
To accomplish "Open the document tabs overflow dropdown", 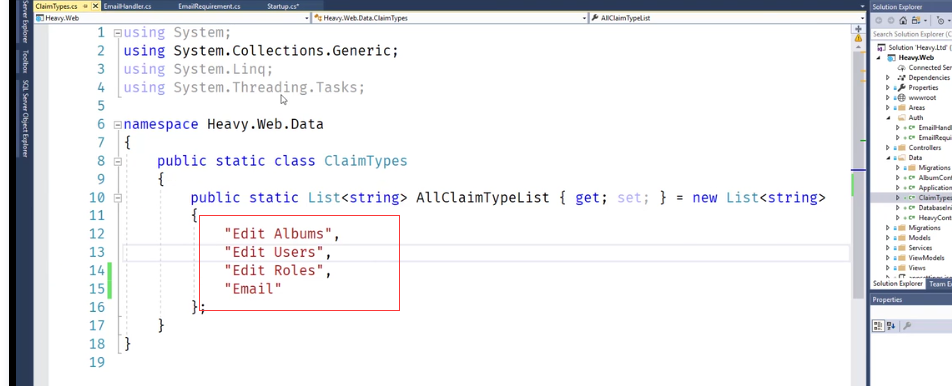I will [862, 6].
